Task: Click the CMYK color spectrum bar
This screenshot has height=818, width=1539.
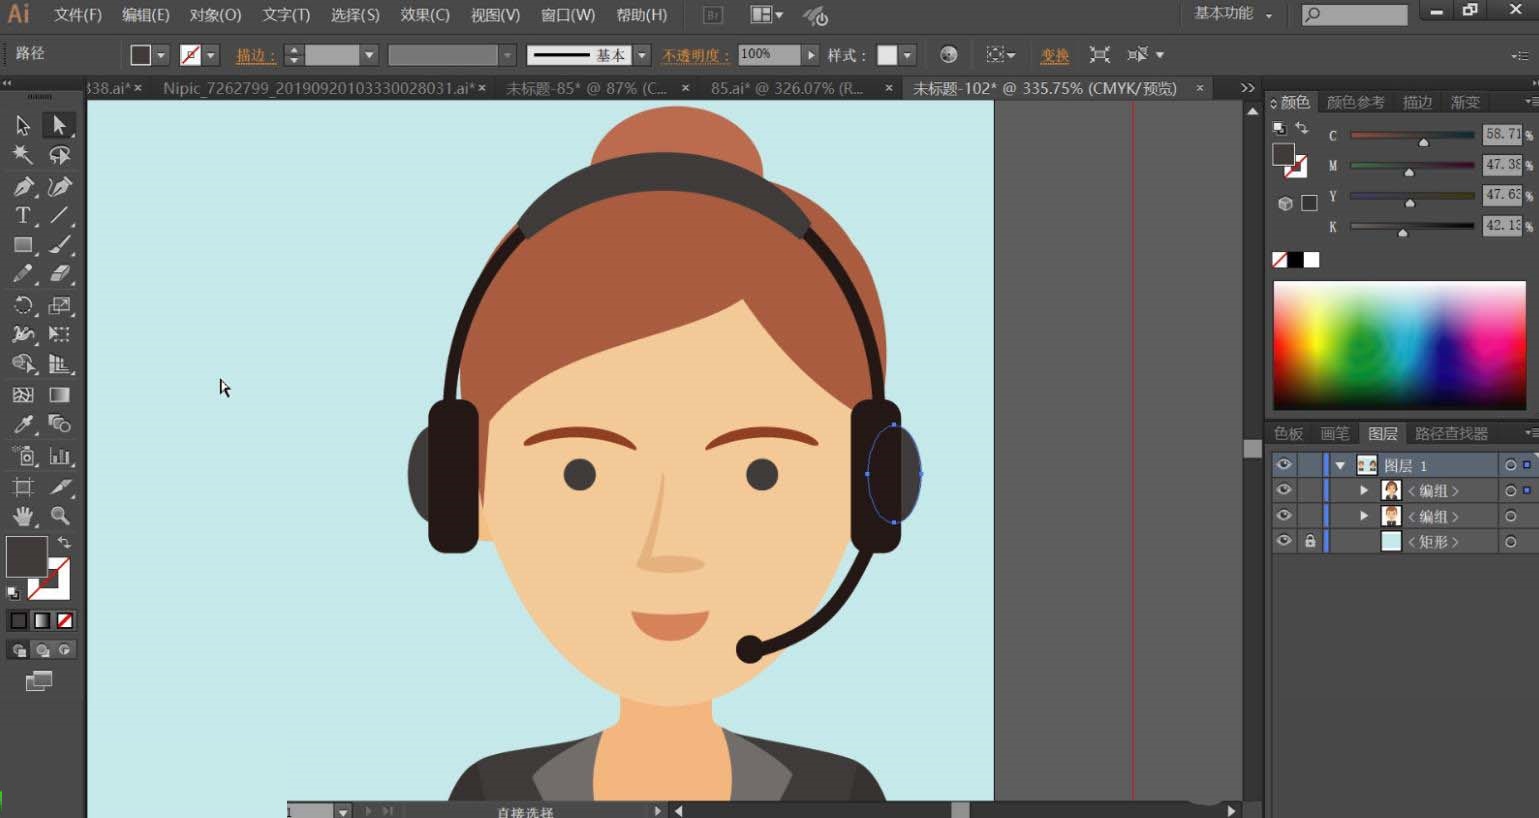Action: tap(1399, 345)
